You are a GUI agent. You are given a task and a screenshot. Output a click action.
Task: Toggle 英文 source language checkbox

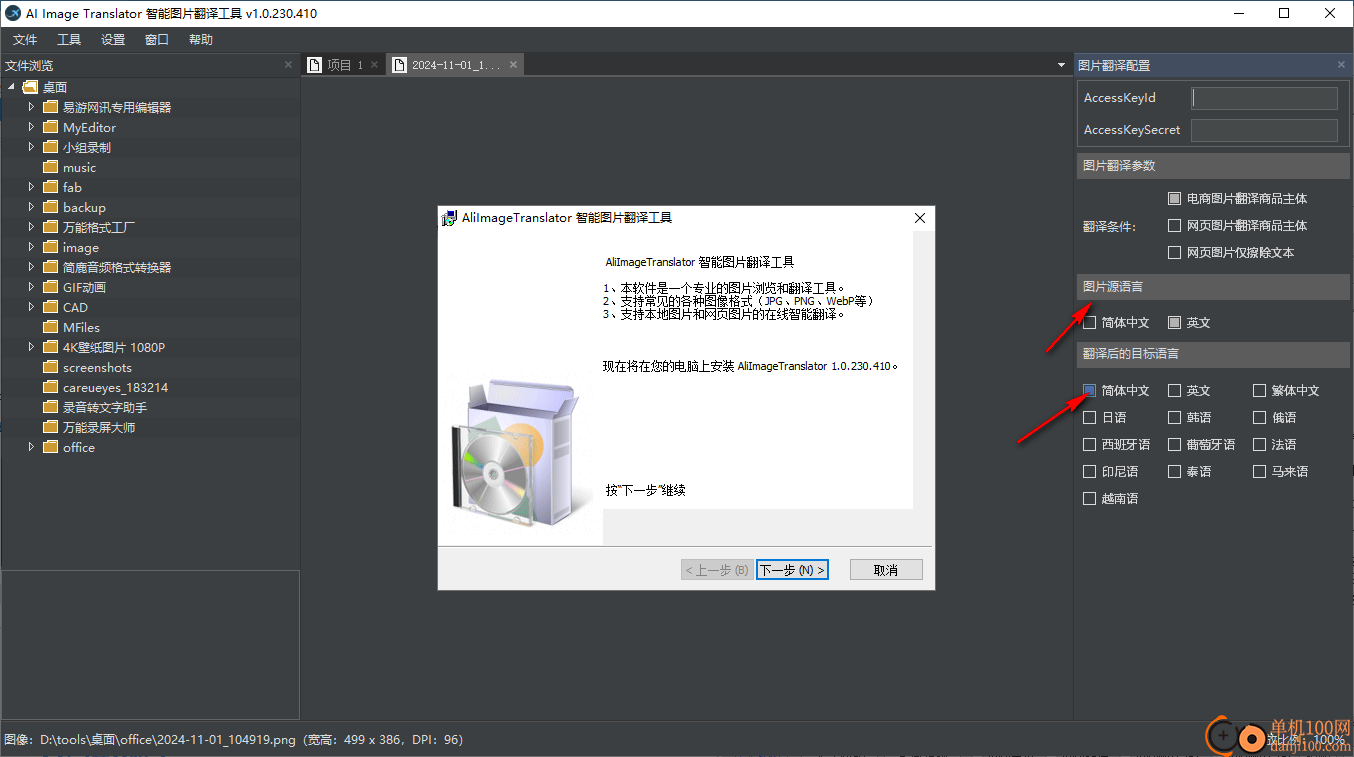(1175, 323)
